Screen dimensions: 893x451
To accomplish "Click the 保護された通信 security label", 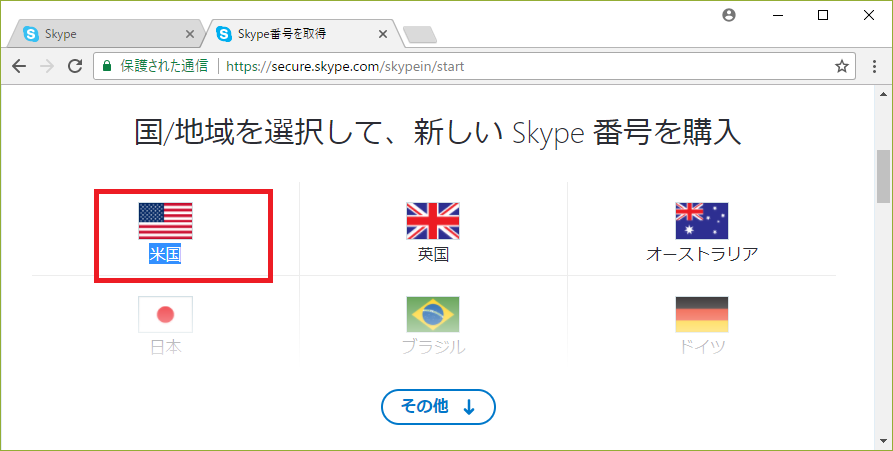I will tap(164, 66).
